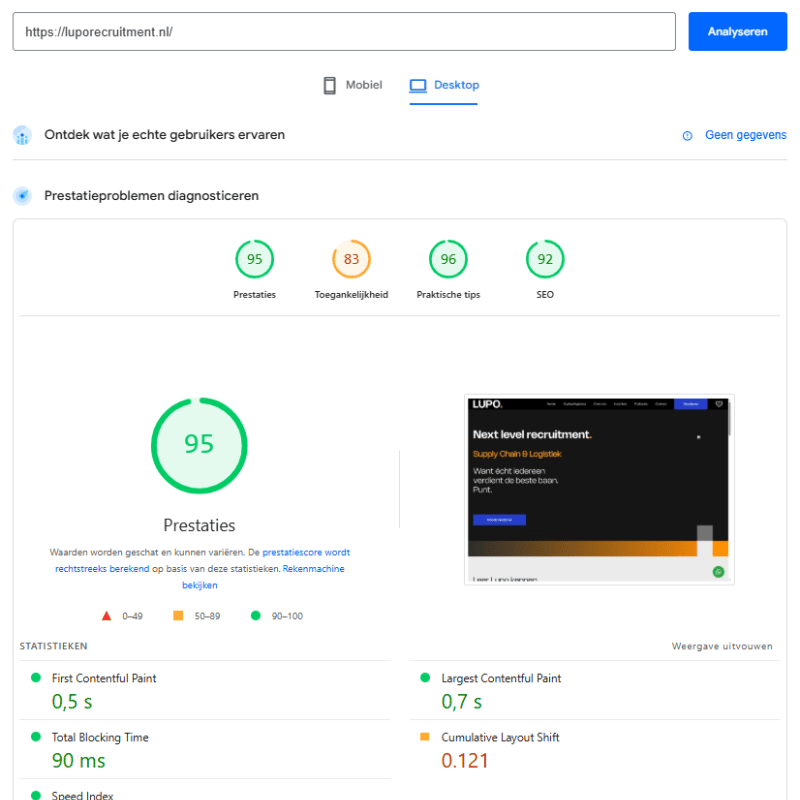This screenshot has height=800, width=800.
Task: Expand view via Weergave uitvouwen
Action: pos(722,646)
